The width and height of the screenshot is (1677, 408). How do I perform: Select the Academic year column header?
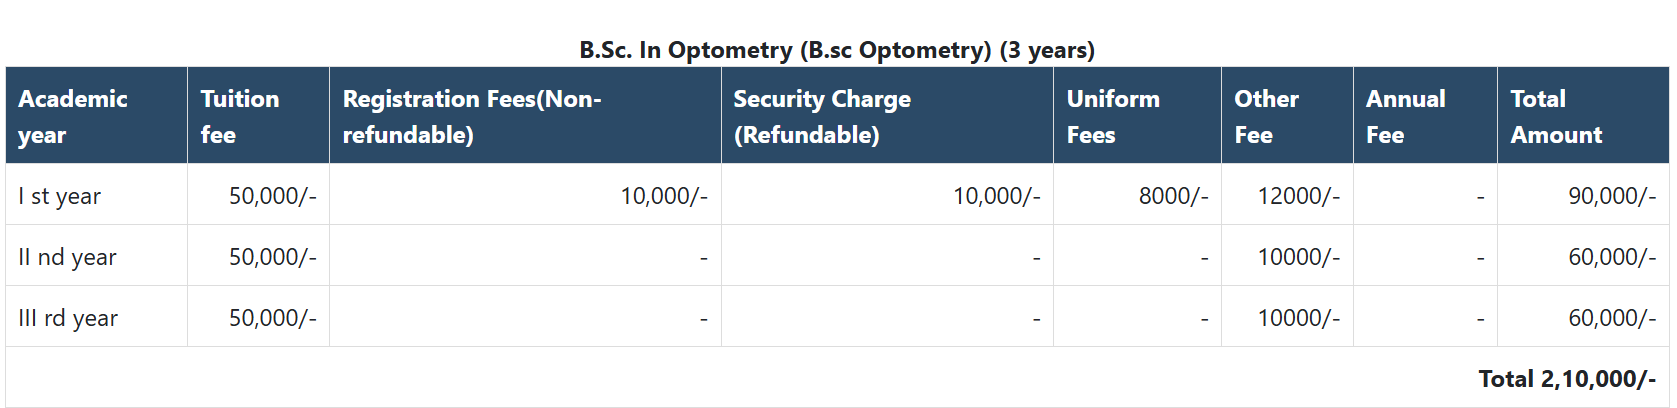(x=73, y=116)
